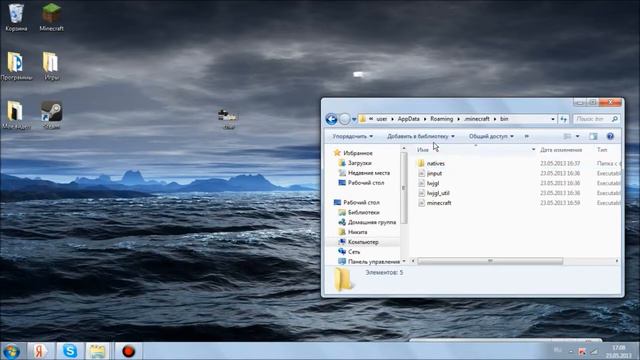Select Избранное in the navigation pane
640x360 pixels.
(358, 153)
